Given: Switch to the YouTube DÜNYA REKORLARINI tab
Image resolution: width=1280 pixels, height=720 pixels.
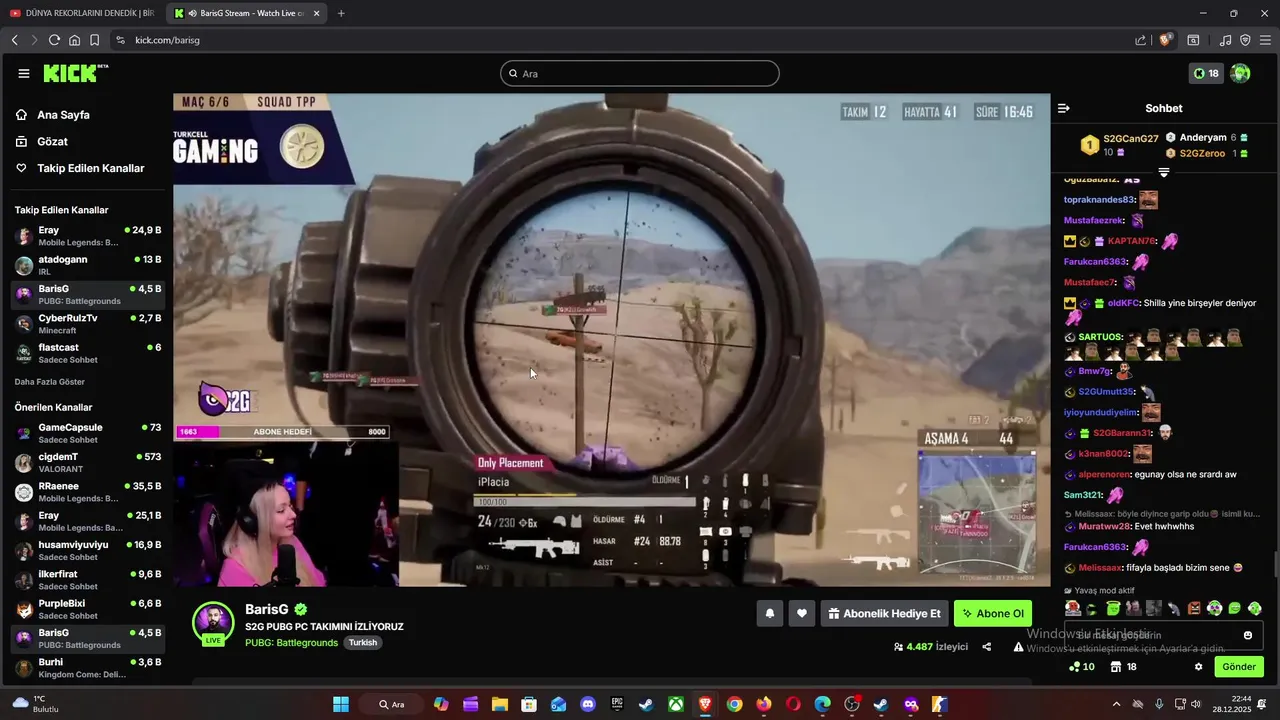Looking at the screenshot, I should (82, 13).
